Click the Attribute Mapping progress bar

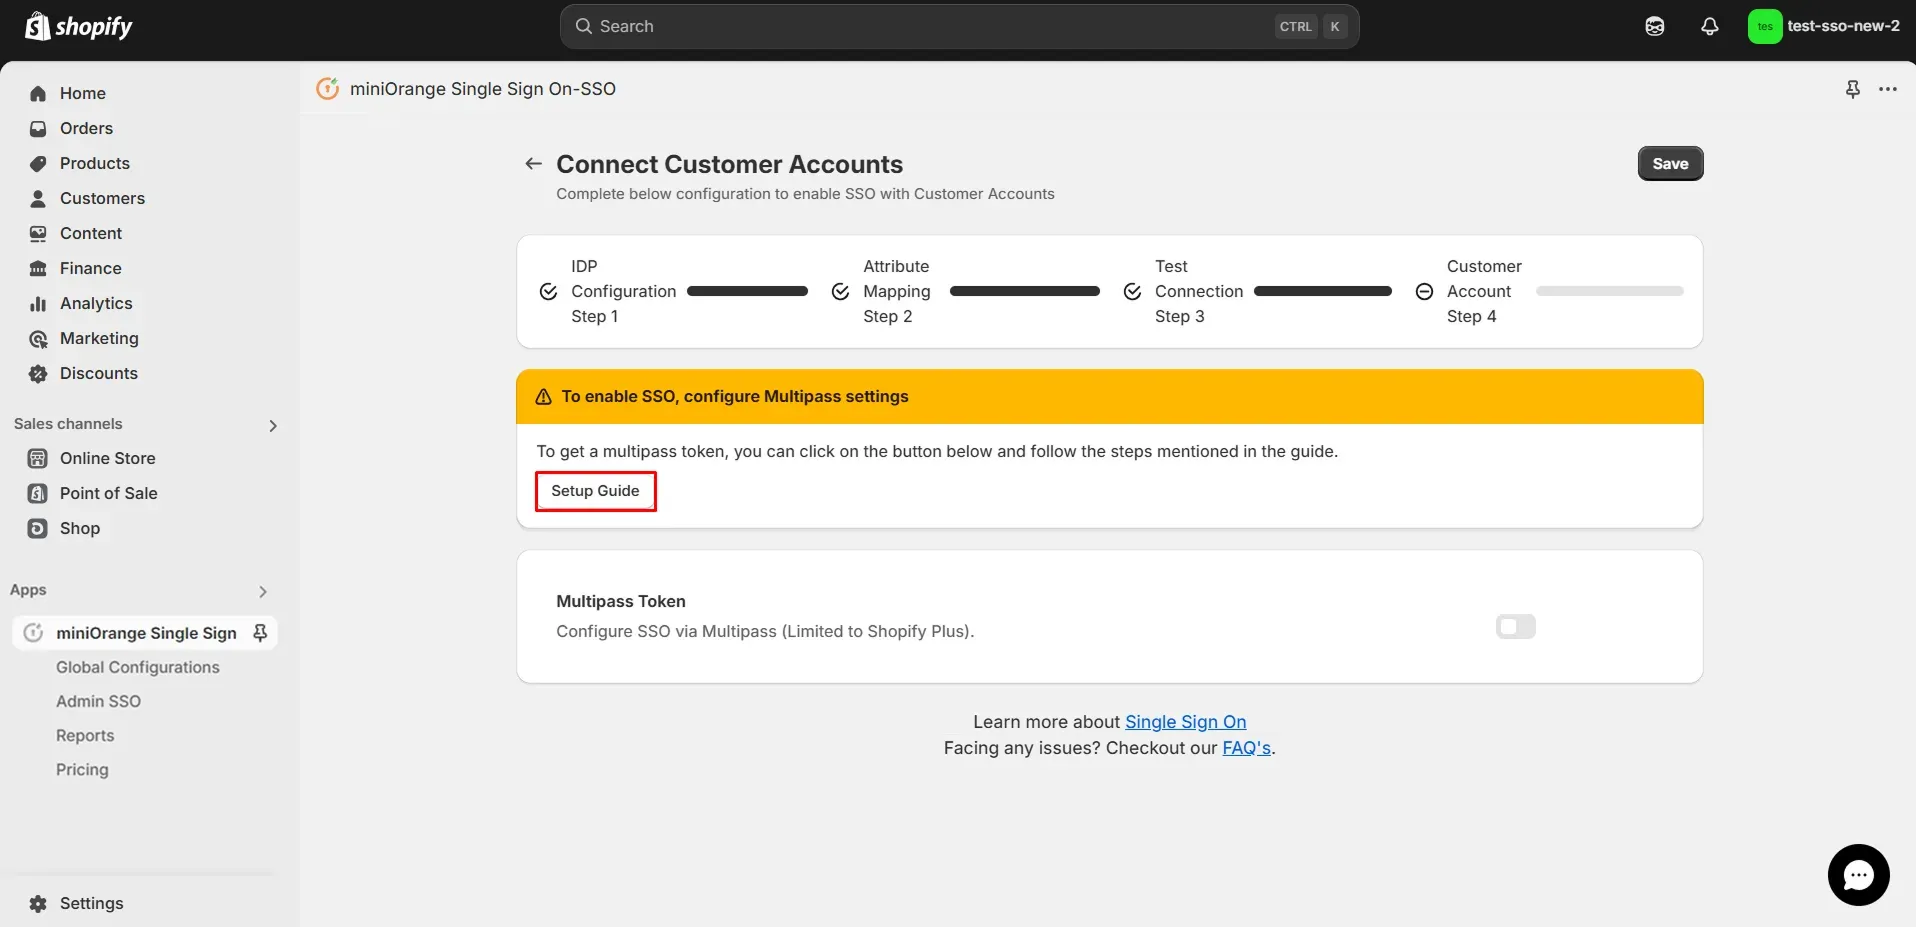click(1024, 291)
